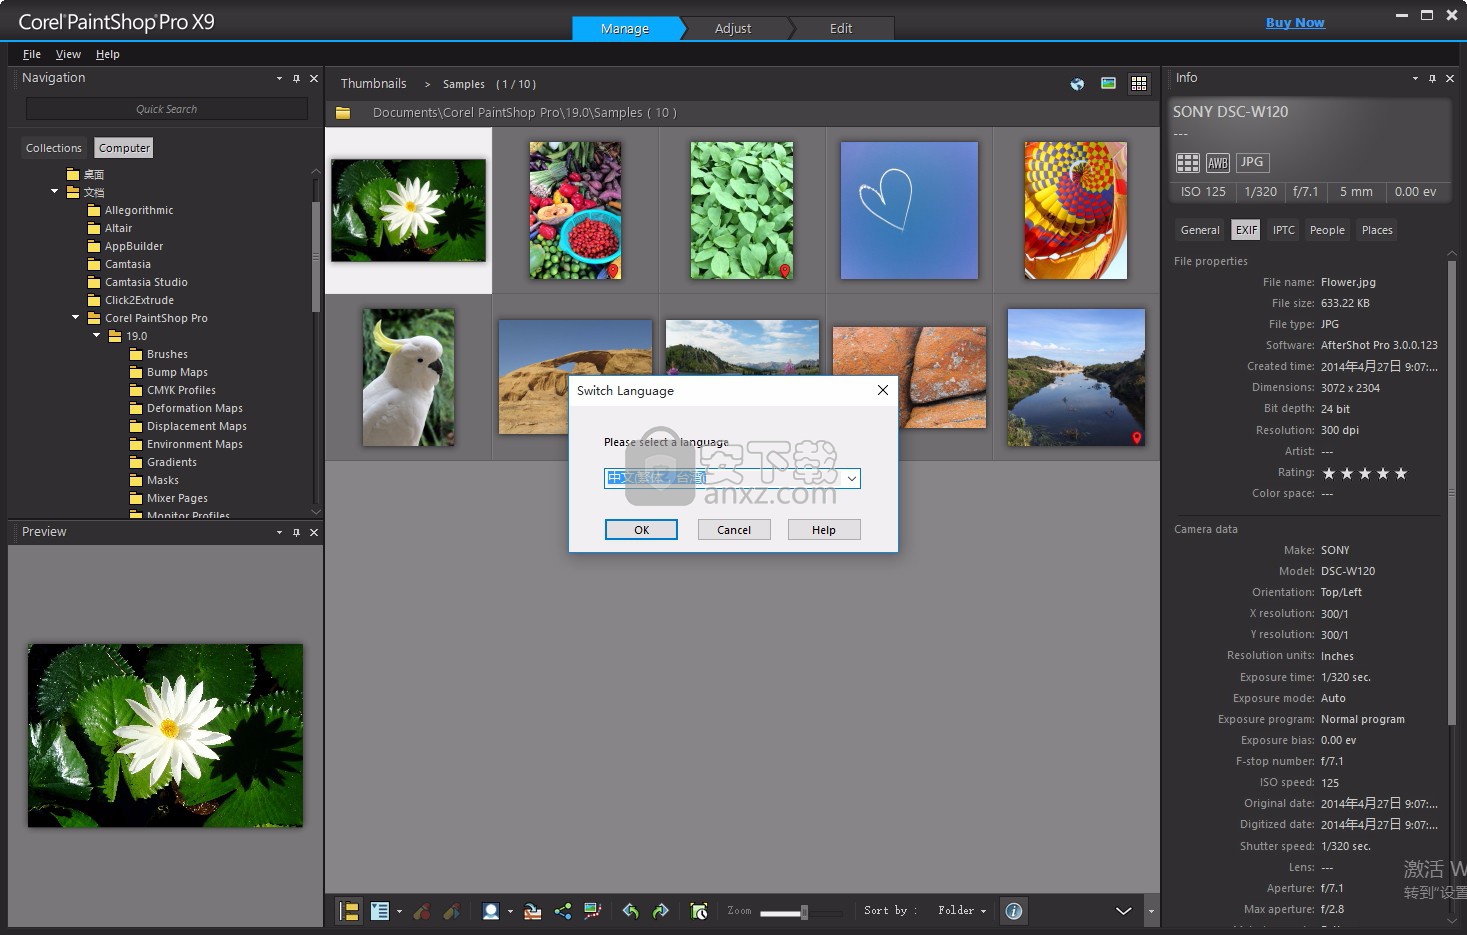Open the File menu
Screen dimensions: 1467x935
32,54
